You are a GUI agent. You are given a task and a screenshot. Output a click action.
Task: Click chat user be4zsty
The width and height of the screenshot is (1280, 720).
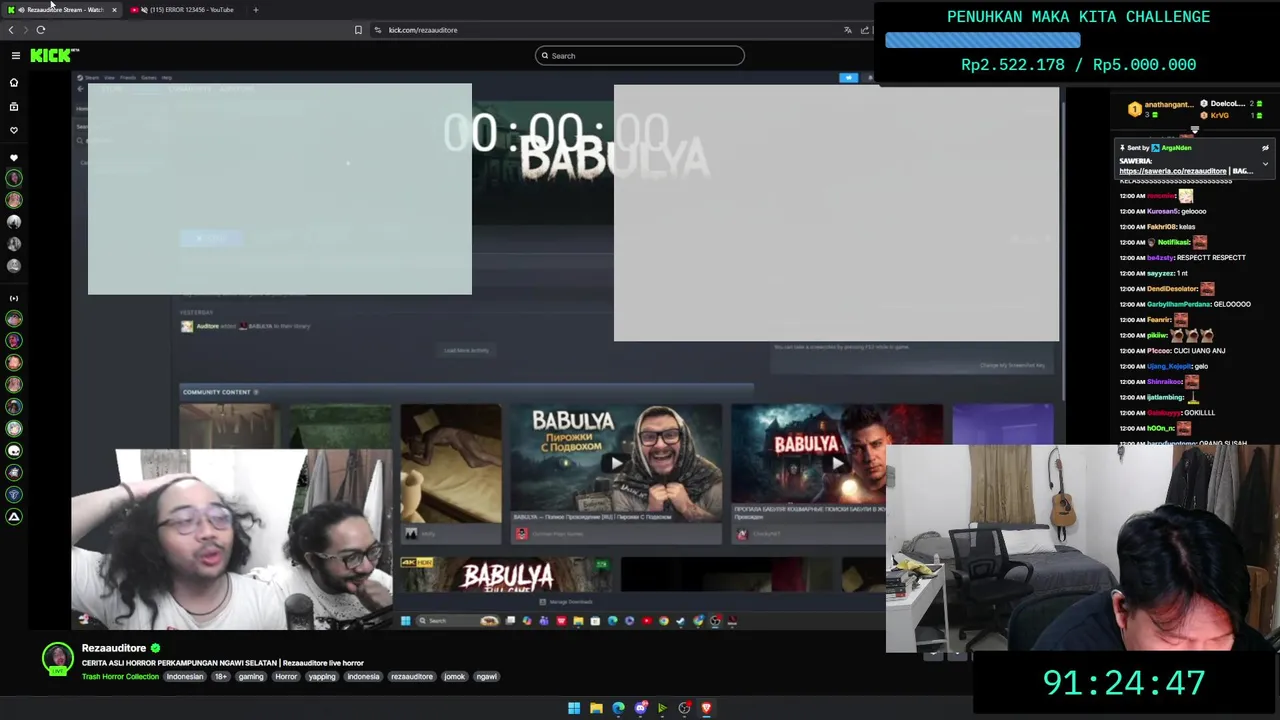(x=1160, y=258)
